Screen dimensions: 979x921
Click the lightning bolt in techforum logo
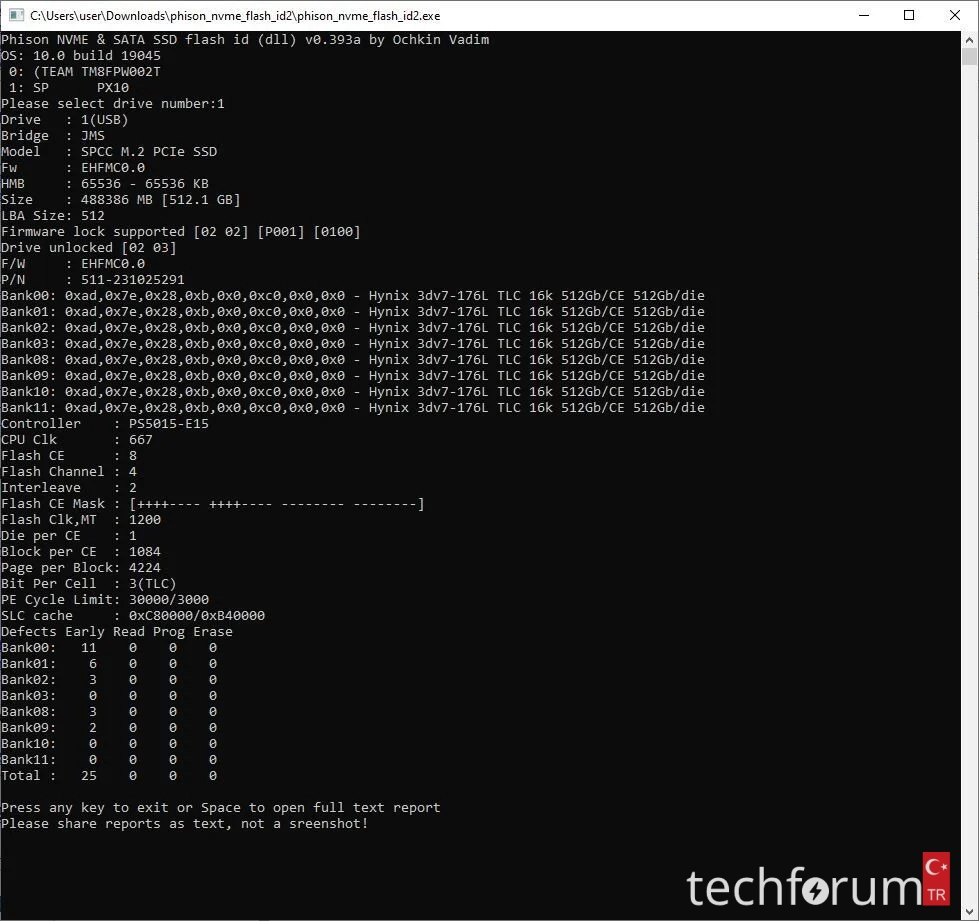click(x=816, y=889)
